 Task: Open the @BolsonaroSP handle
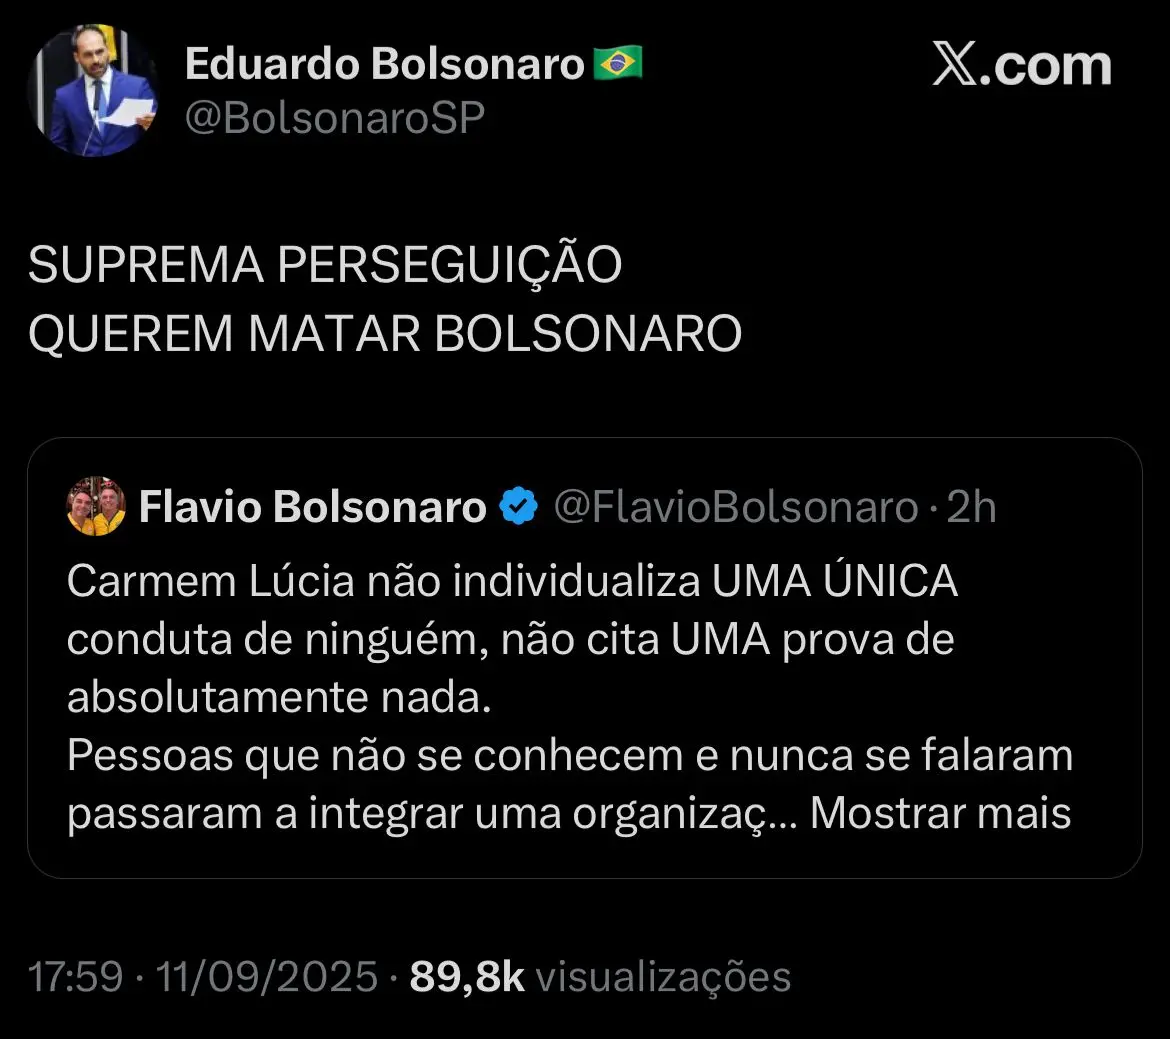[333, 117]
